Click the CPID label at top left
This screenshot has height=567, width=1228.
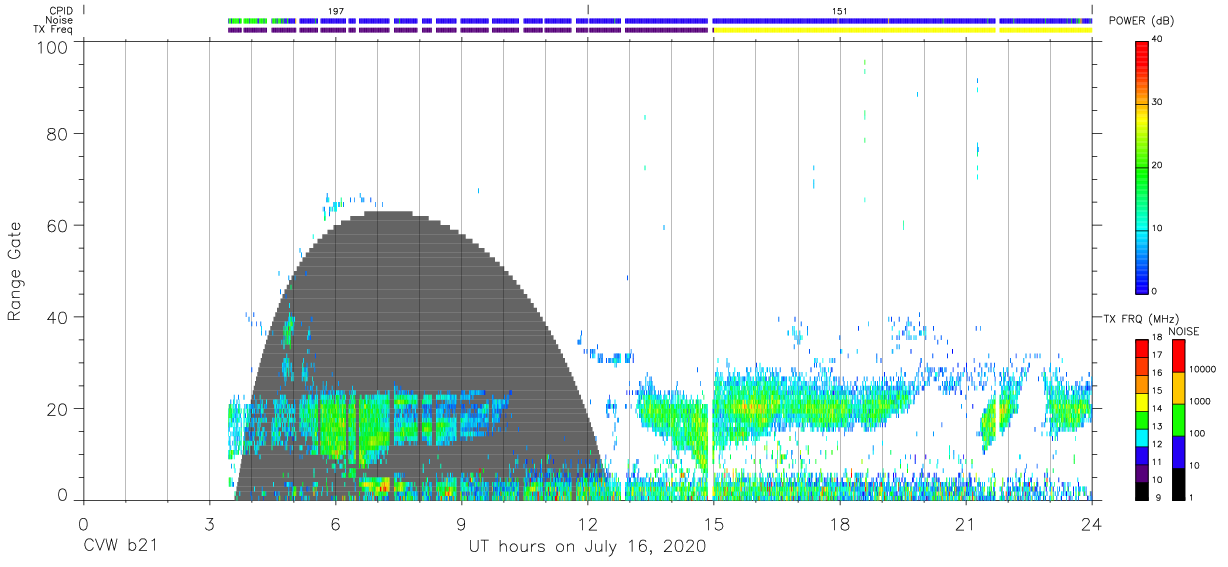tap(62, 10)
